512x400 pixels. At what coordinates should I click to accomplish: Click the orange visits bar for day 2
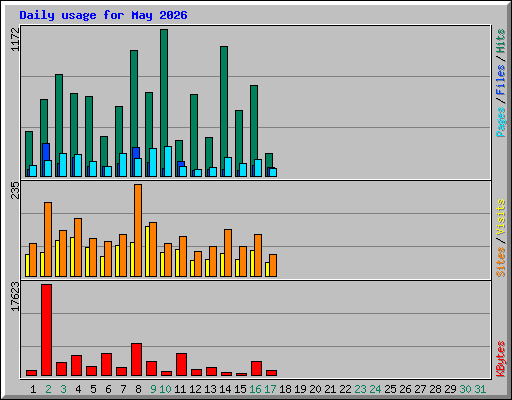[48, 239]
